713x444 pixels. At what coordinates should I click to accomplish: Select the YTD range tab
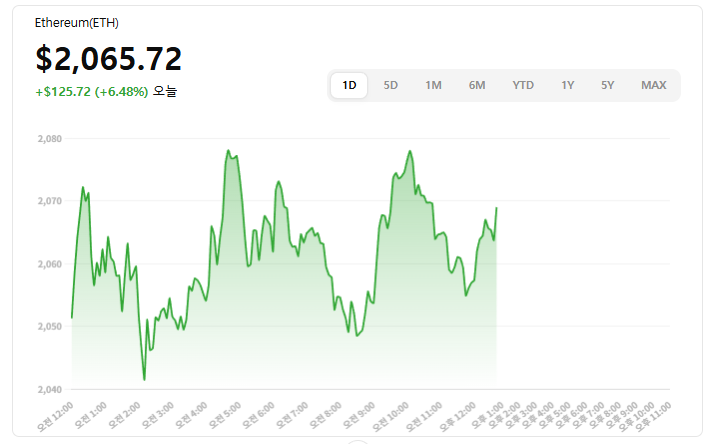tap(523, 85)
